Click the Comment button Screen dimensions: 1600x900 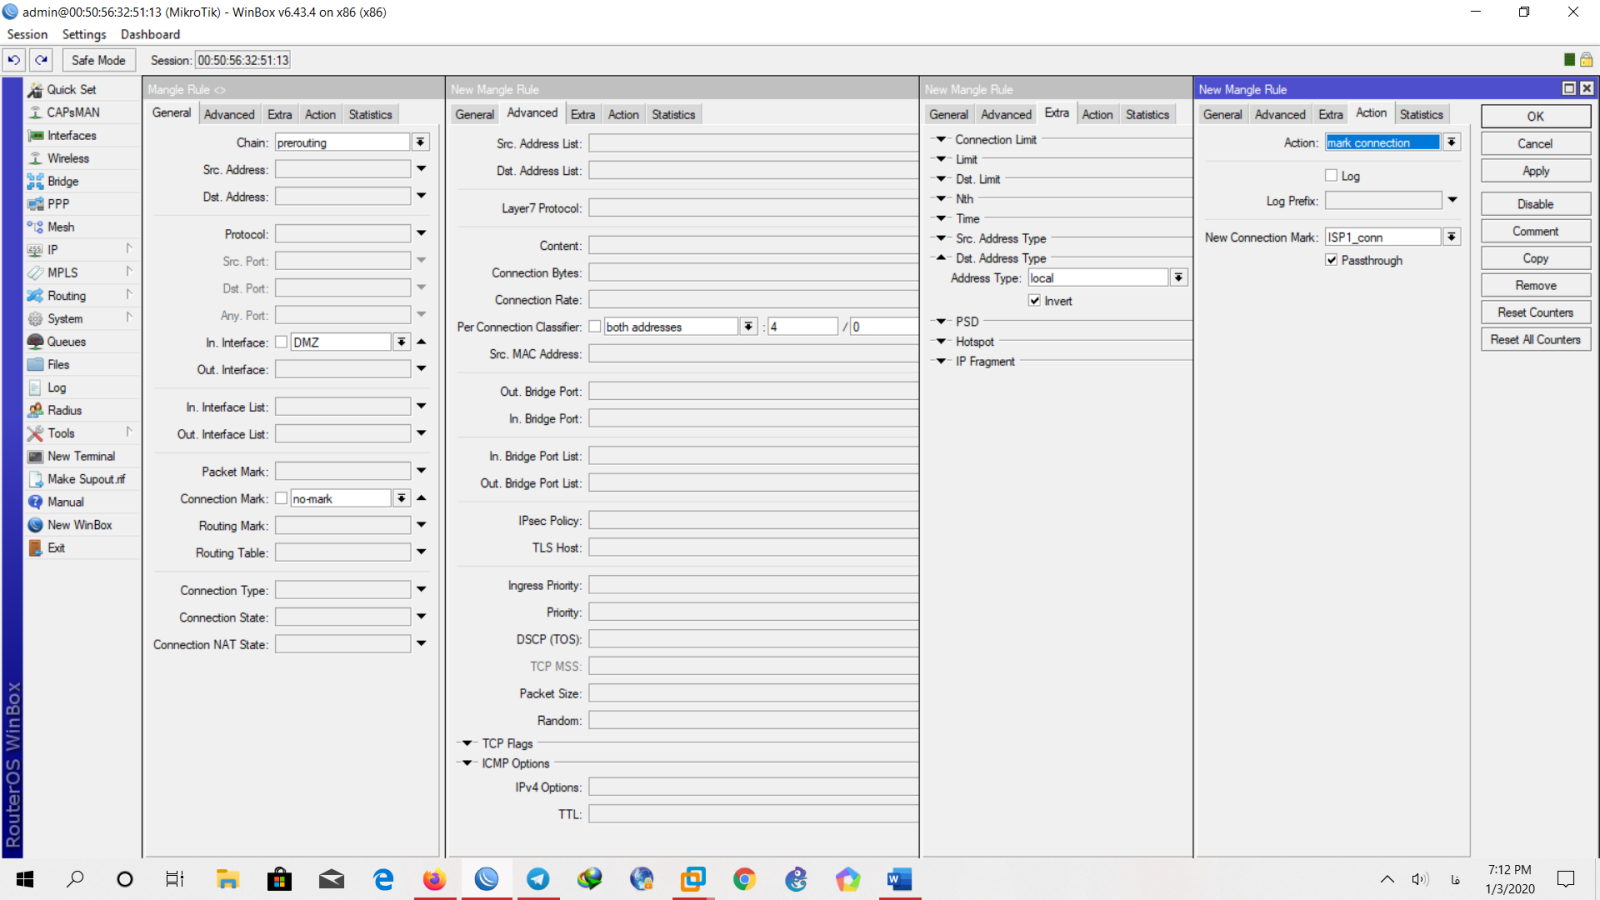coord(1535,231)
